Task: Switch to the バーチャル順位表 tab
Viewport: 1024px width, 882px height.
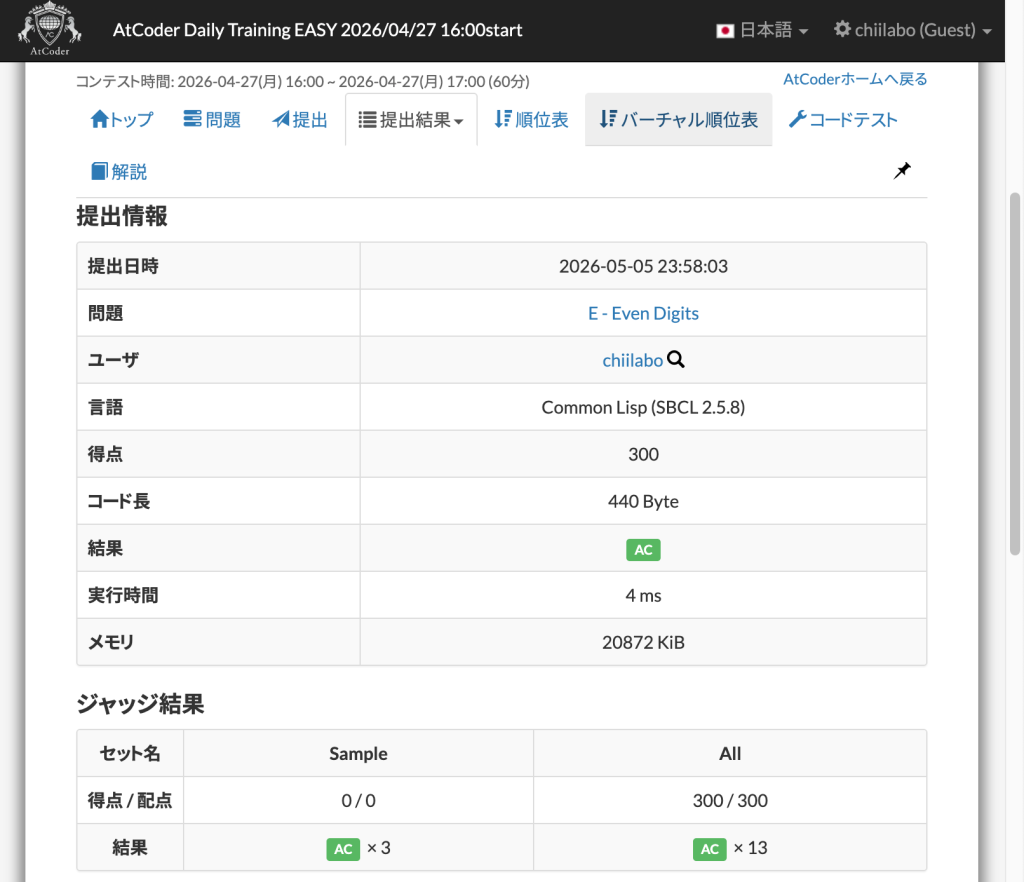Action: [x=679, y=119]
